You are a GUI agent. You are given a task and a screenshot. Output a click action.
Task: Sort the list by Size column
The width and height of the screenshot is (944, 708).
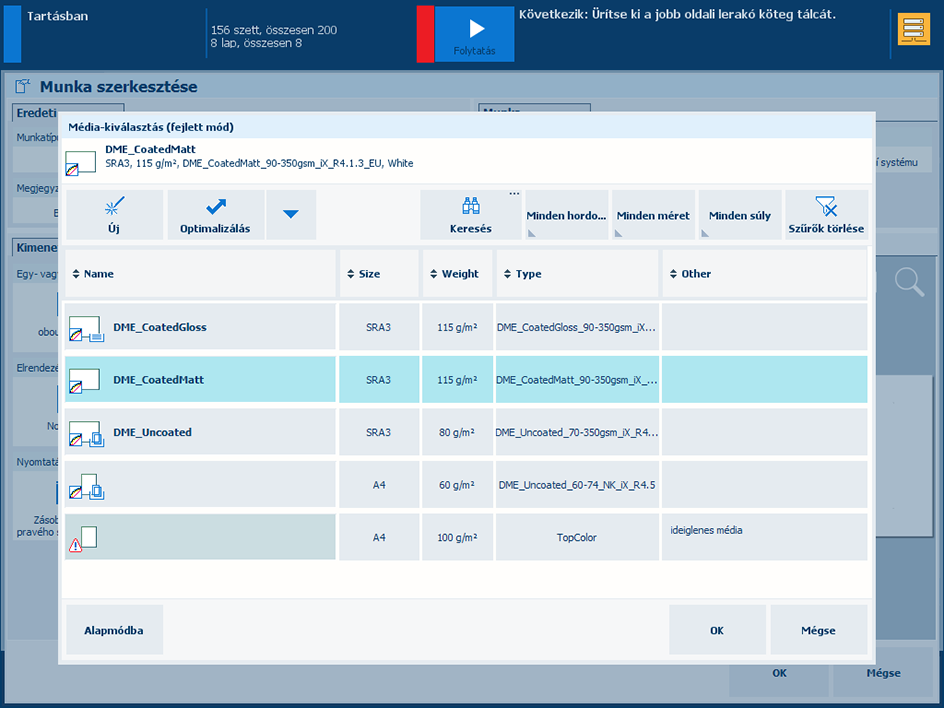[379, 274]
